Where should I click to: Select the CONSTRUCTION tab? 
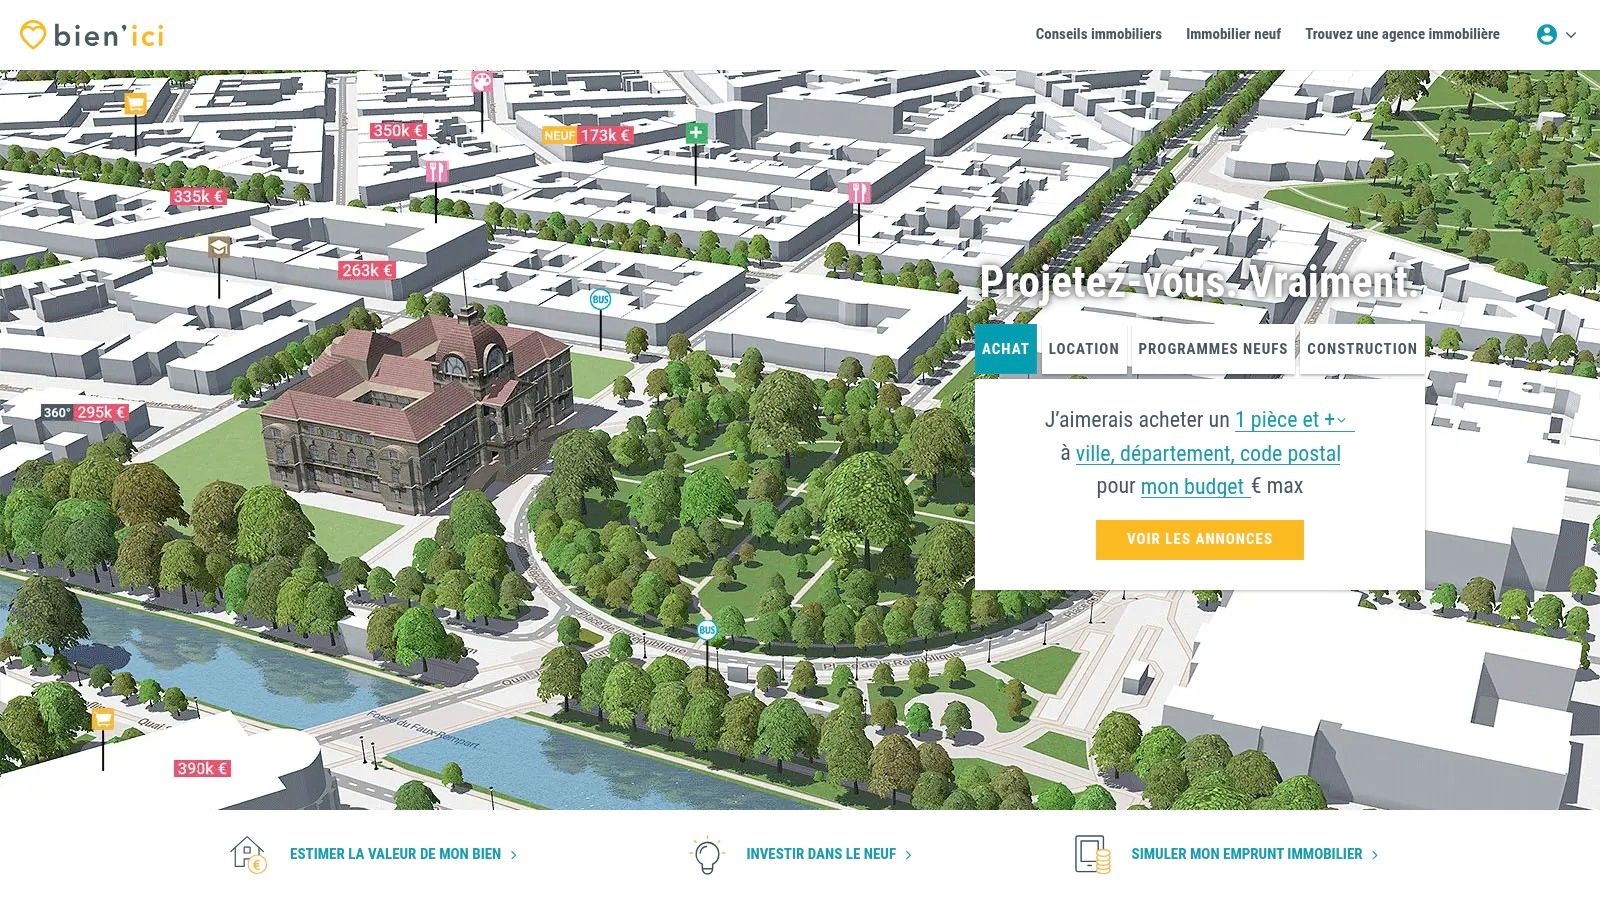[x=1362, y=349]
